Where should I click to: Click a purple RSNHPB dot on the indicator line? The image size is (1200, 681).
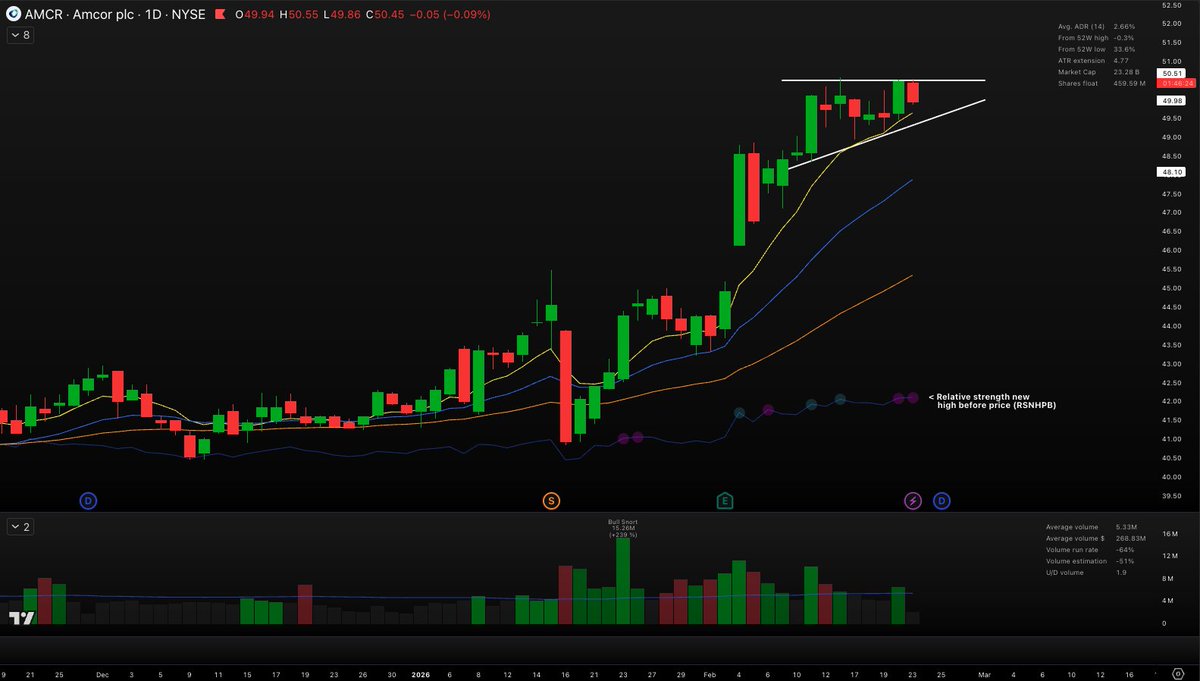pyautogui.click(x=911, y=398)
